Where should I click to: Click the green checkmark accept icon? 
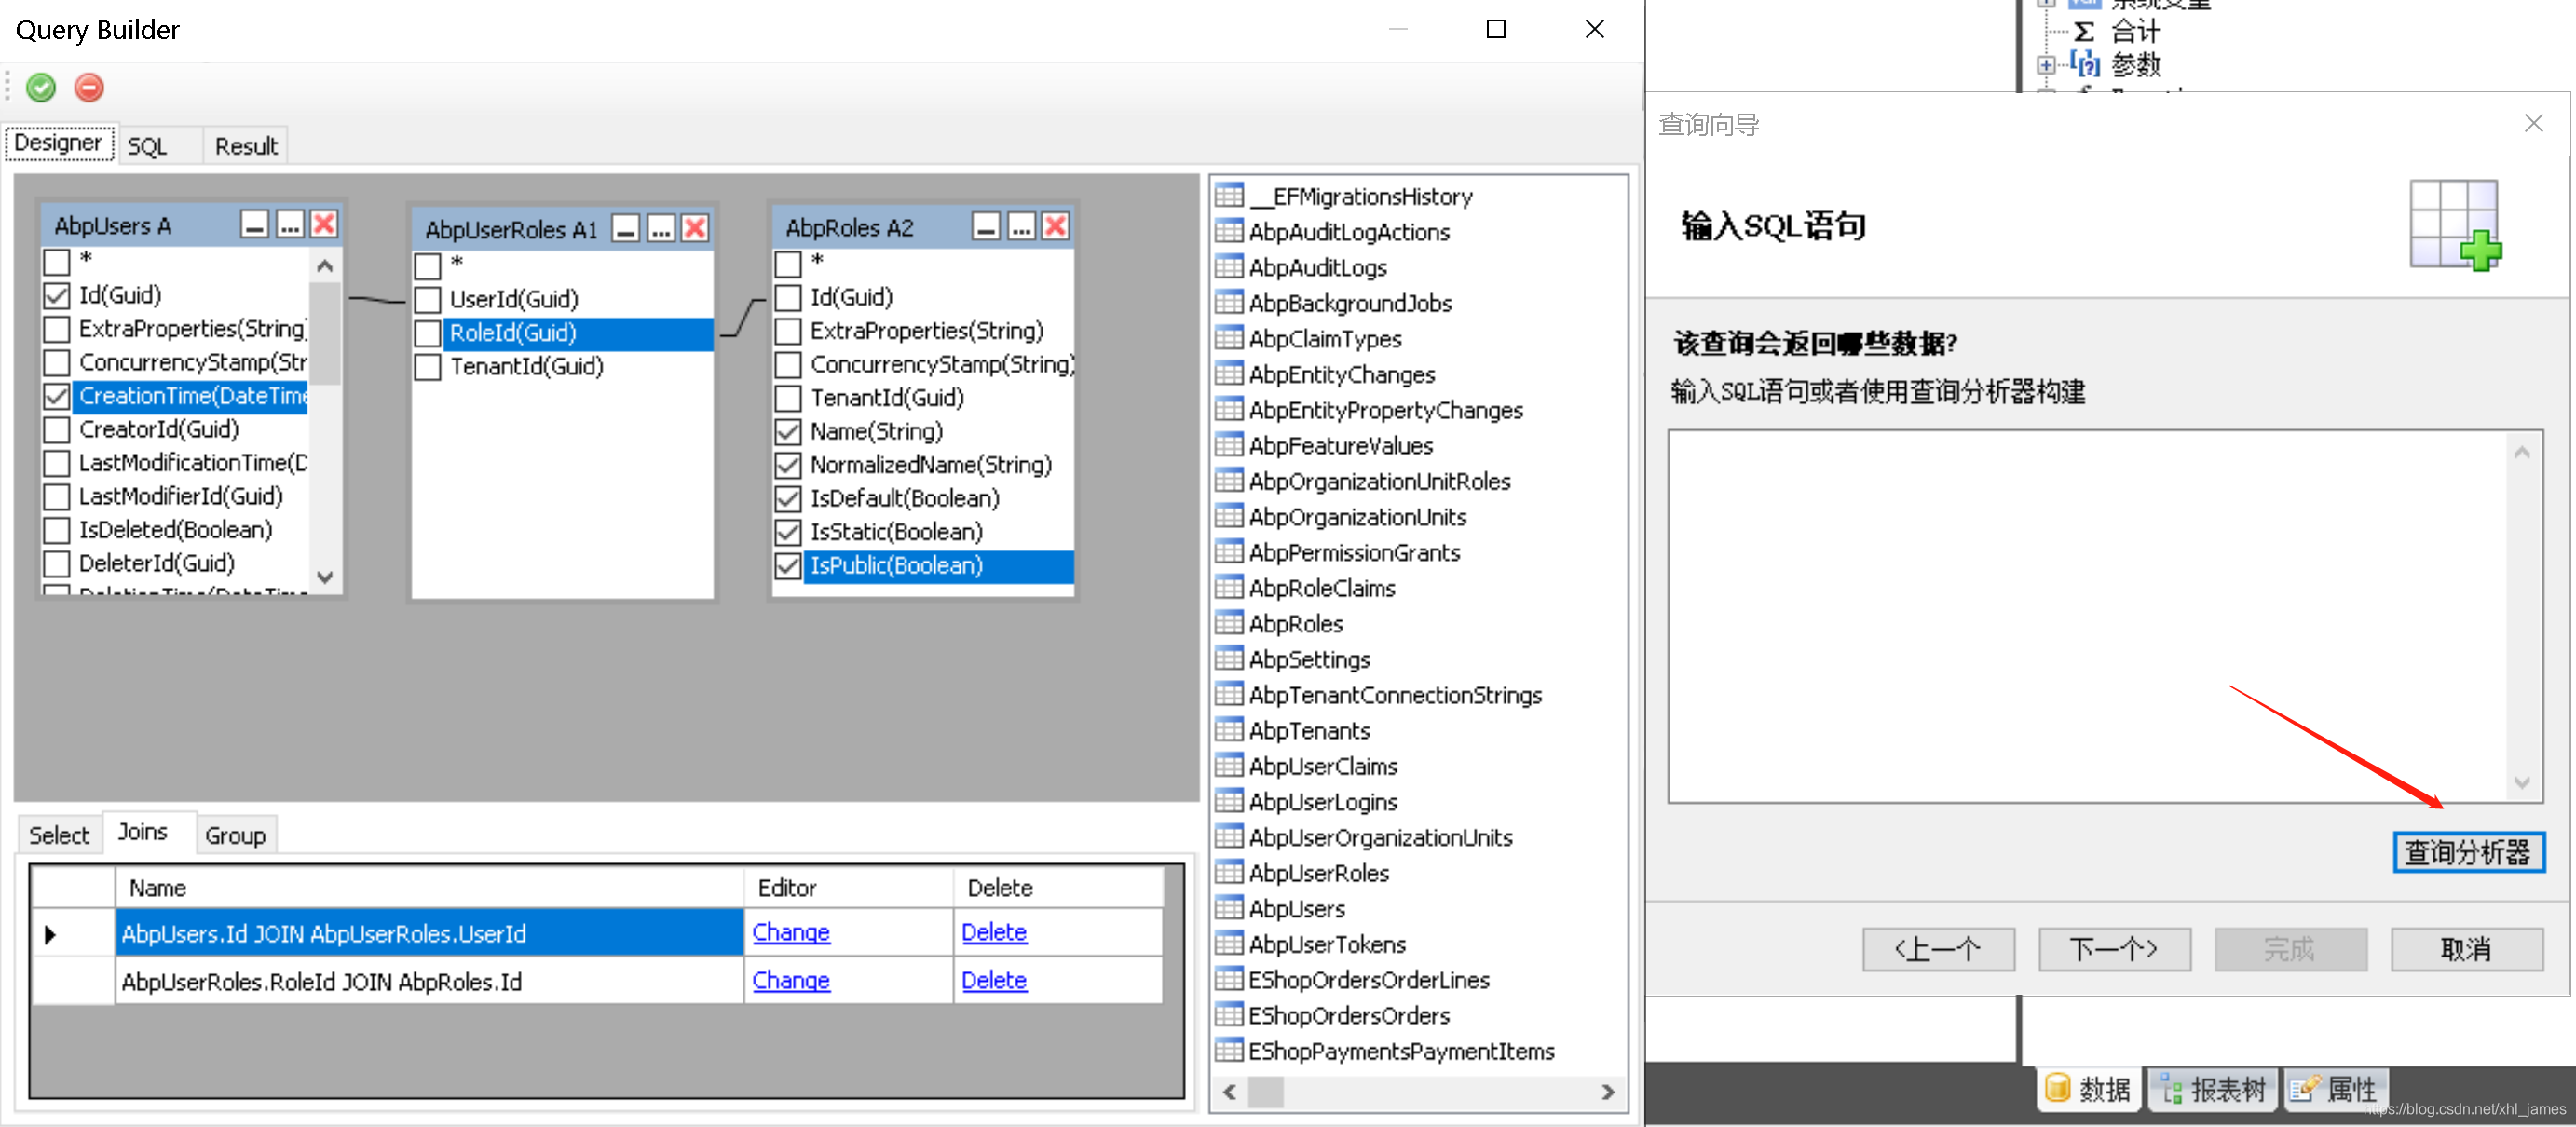click(x=41, y=88)
